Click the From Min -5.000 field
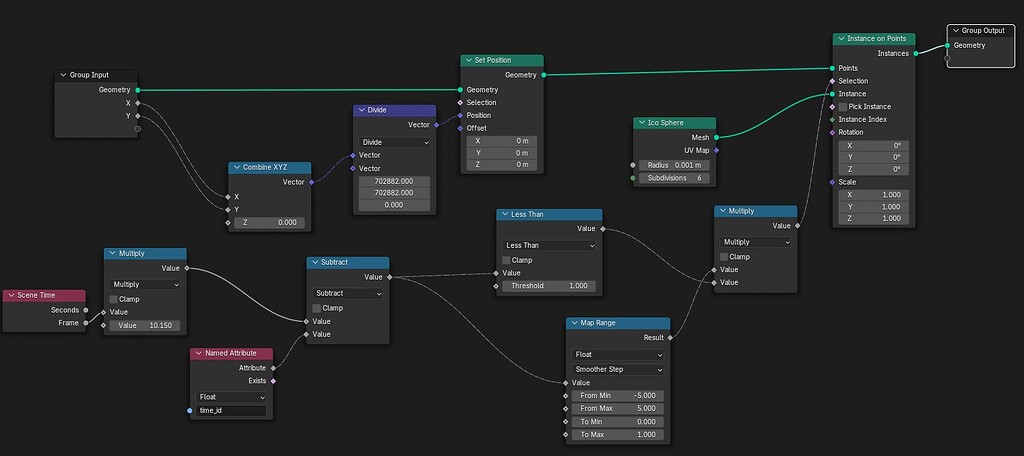Screen dimensions: 1024x456 [618, 396]
